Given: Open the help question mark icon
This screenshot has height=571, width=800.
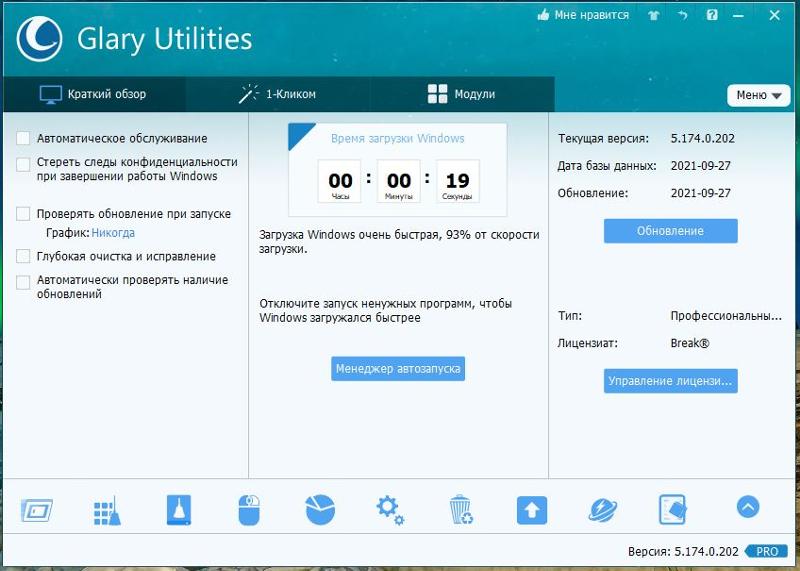Looking at the screenshot, I should [712, 15].
